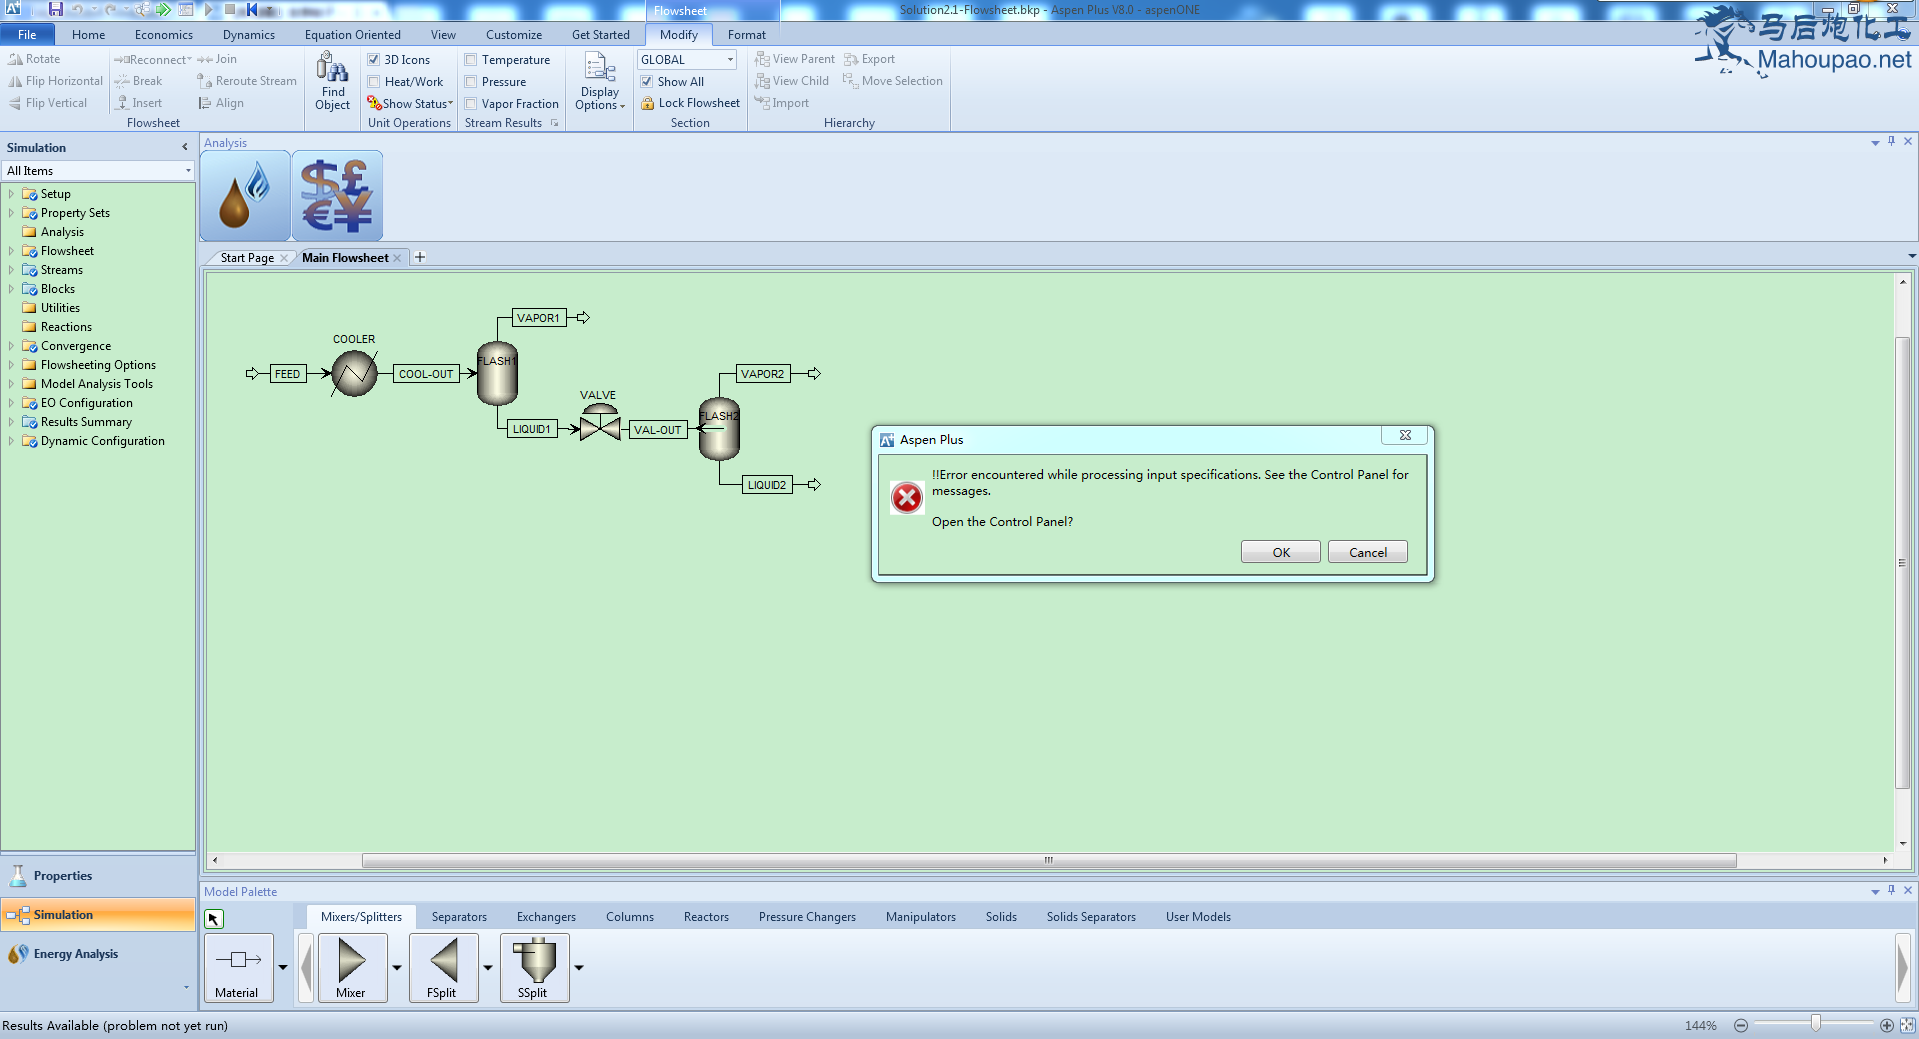Switch to Pressure Changers palette tab
The width and height of the screenshot is (1919, 1039).
(807, 917)
